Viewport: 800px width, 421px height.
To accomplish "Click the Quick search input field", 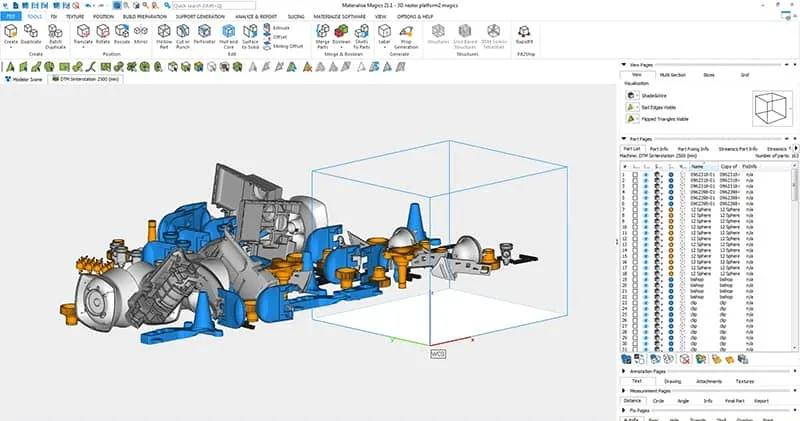I will (x=214, y=5).
